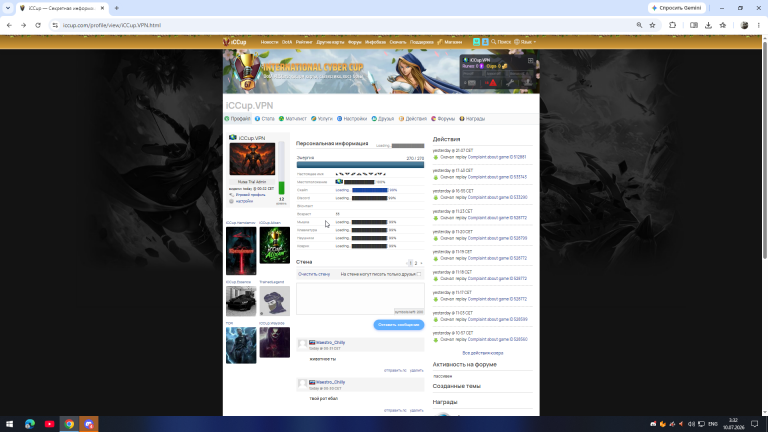Image resolution: width=768 pixels, height=432 pixels.
Task: Open Chrome downloads icon
Action: (x=708, y=25)
